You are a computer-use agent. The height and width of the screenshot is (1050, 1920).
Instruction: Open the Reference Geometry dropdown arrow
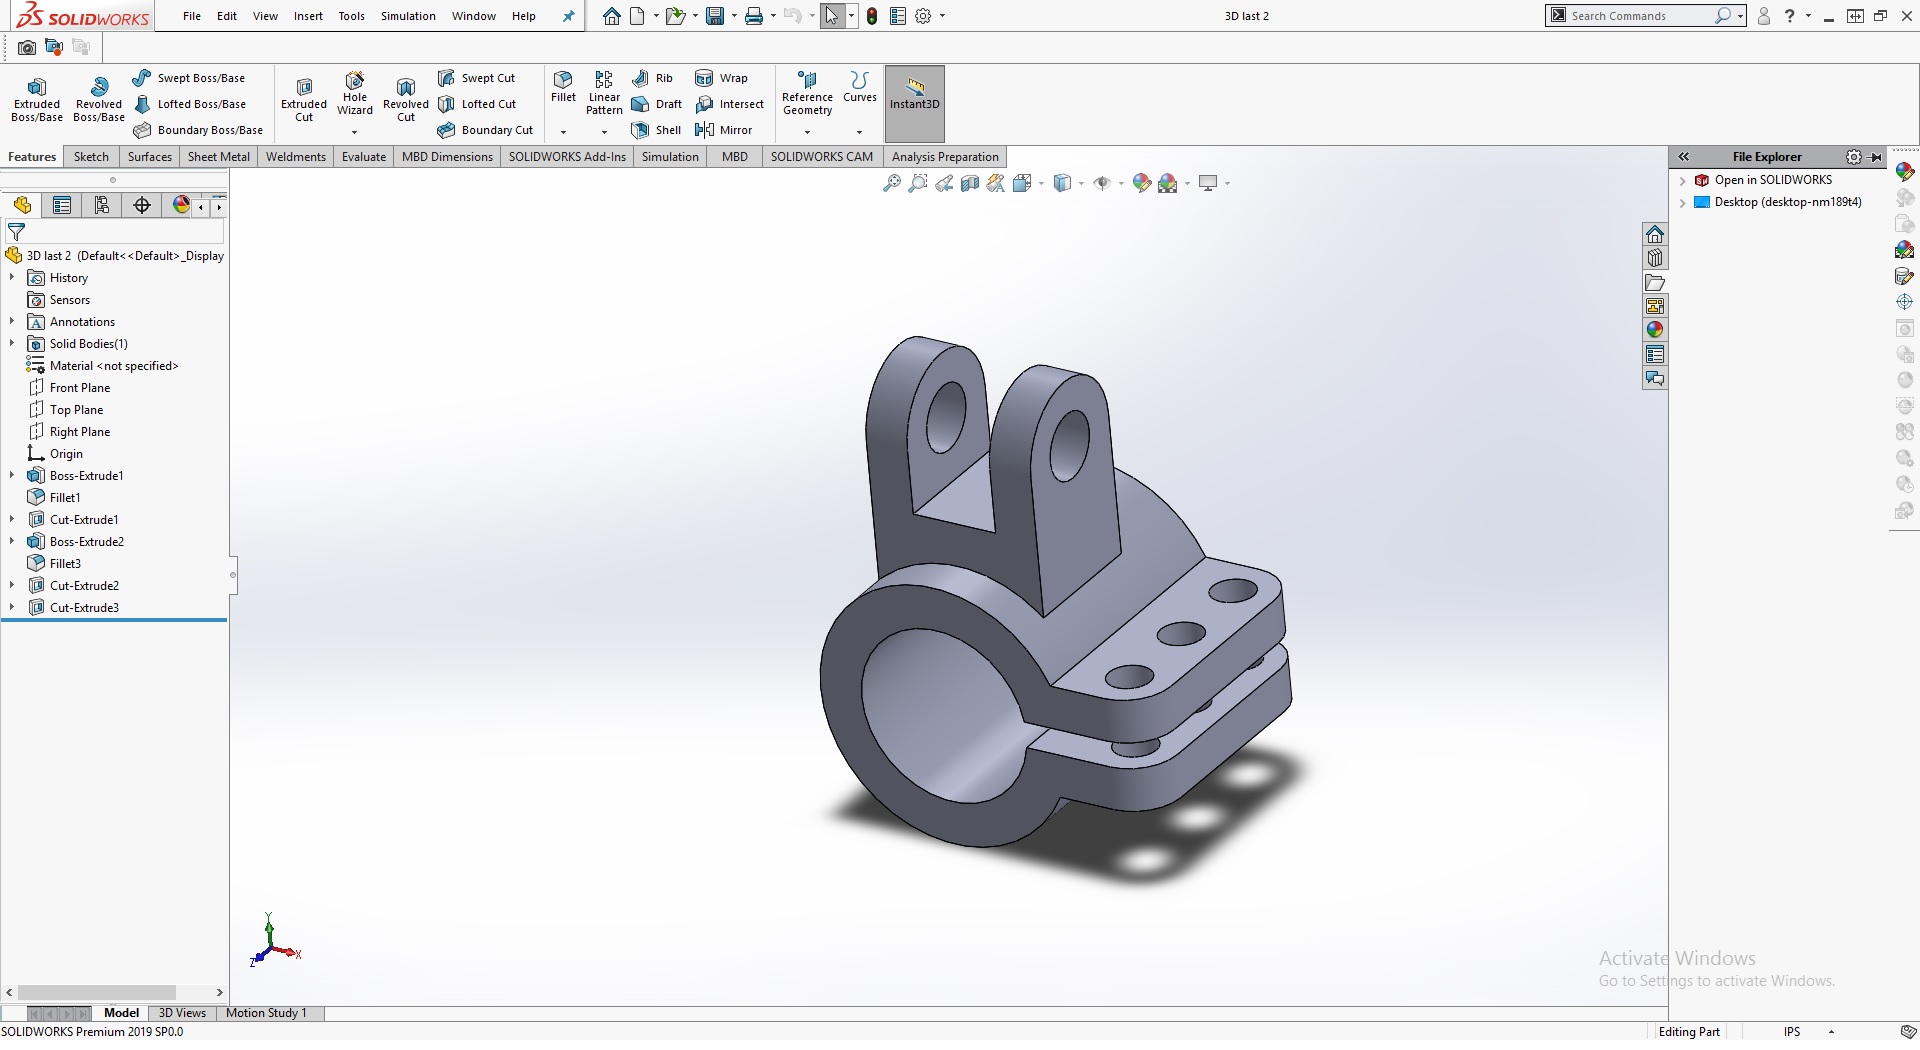pos(807,132)
